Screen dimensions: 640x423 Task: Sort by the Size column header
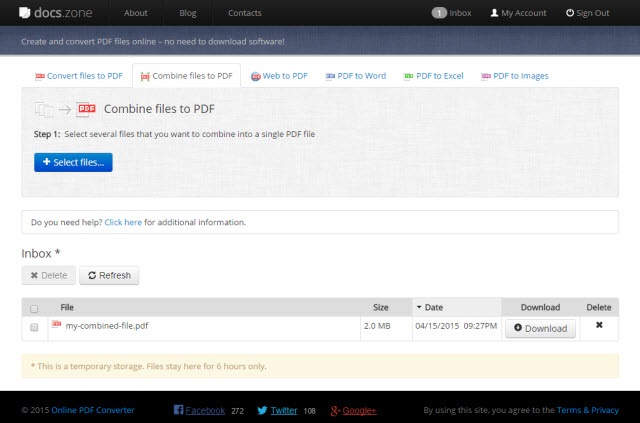click(x=380, y=307)
